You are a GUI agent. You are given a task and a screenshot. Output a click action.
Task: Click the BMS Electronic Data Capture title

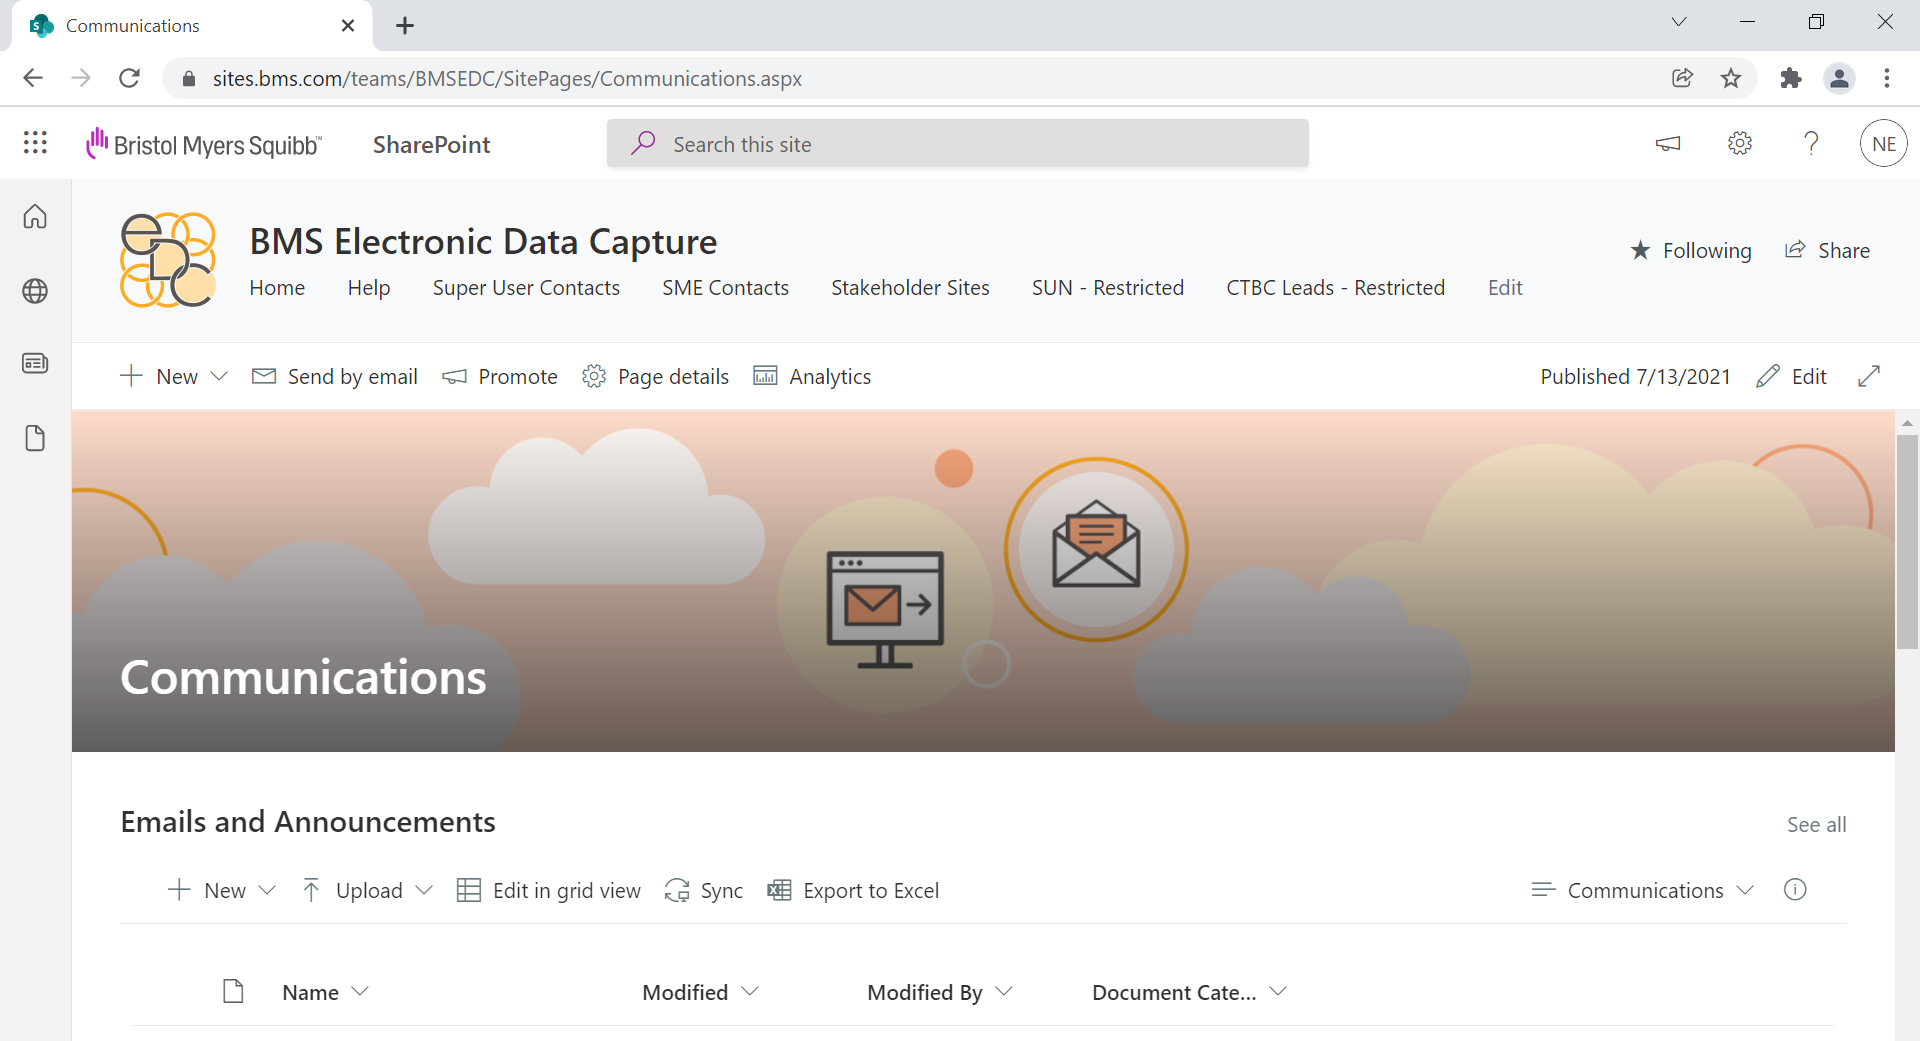click(x=483, y=241)
